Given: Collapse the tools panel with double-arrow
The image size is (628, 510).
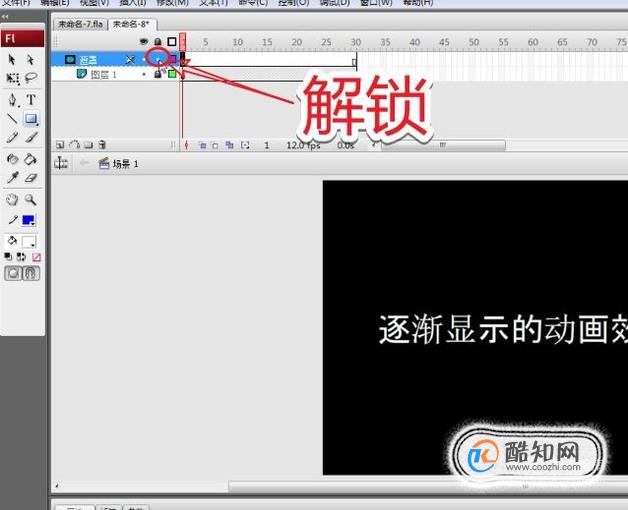Looking at the screenshot, I should click(5, 16).
